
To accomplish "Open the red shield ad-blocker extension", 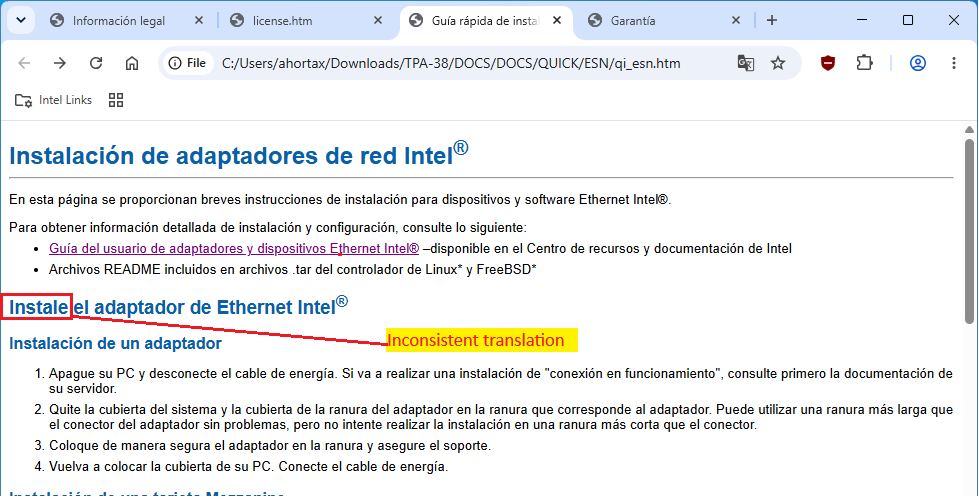I will coord(828,63).
